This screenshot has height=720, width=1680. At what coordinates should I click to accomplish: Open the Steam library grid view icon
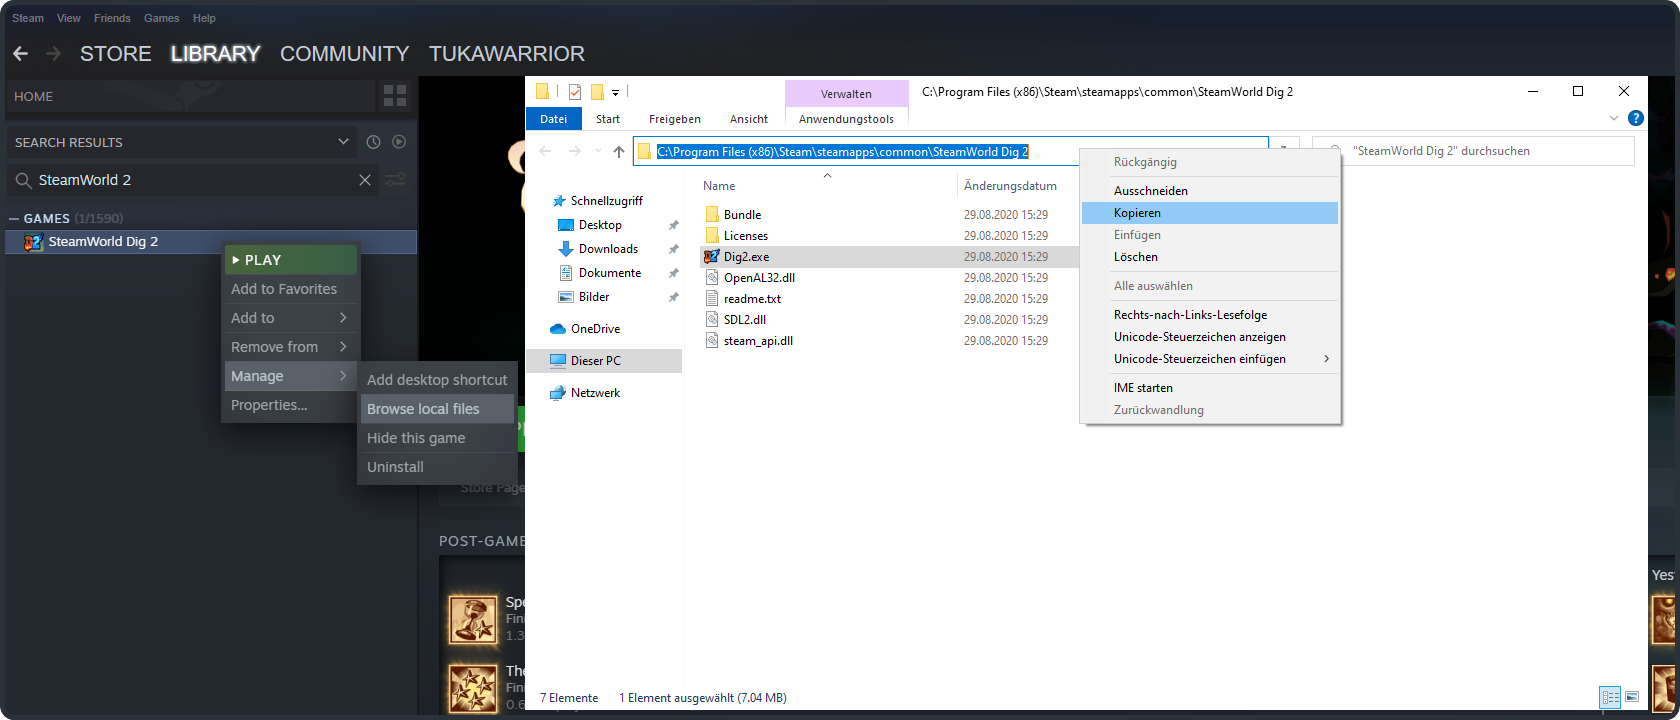click(395, 96)
